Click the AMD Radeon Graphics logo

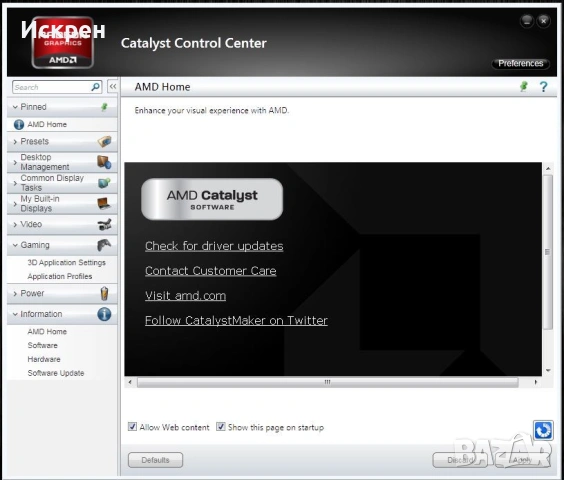(63, 42)
